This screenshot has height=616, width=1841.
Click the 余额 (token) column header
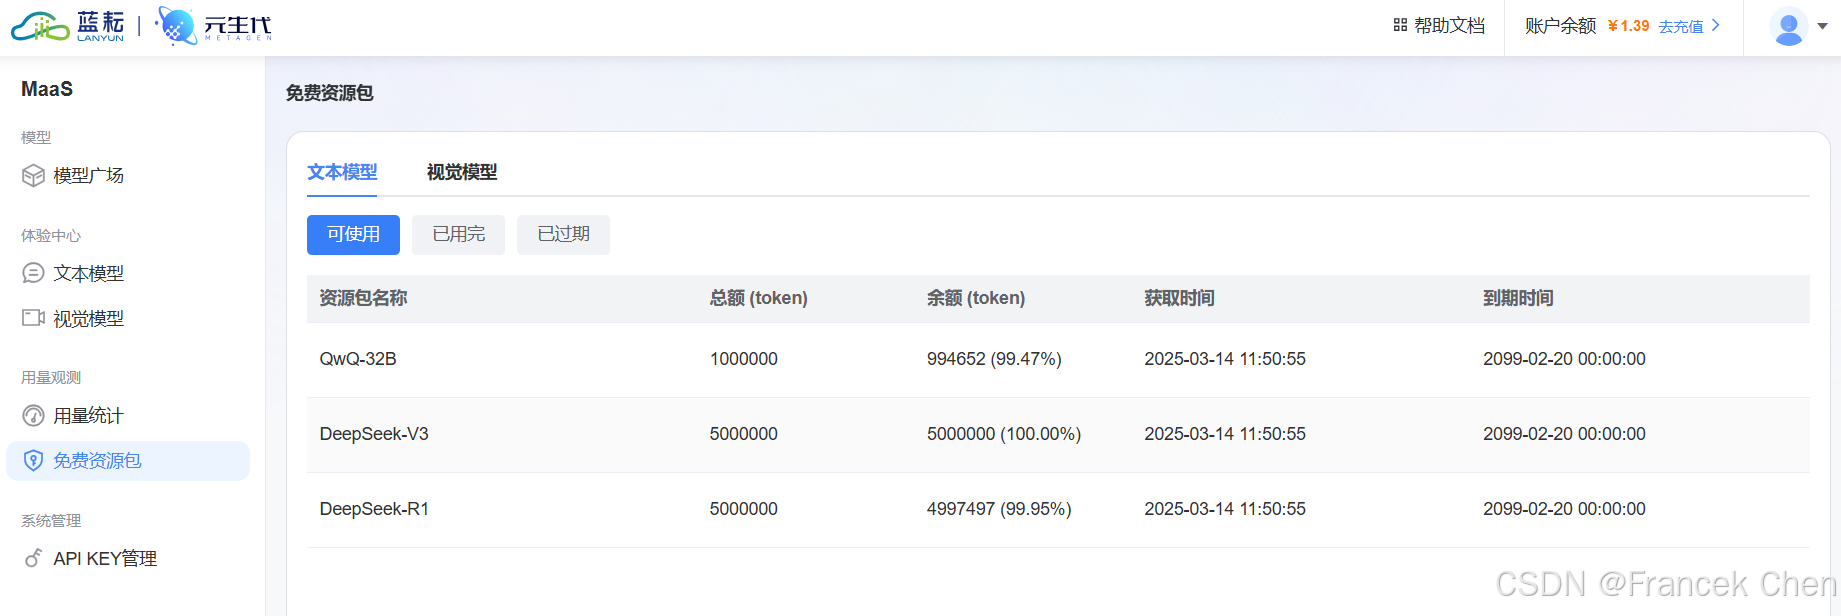click(x=976, y=298)
